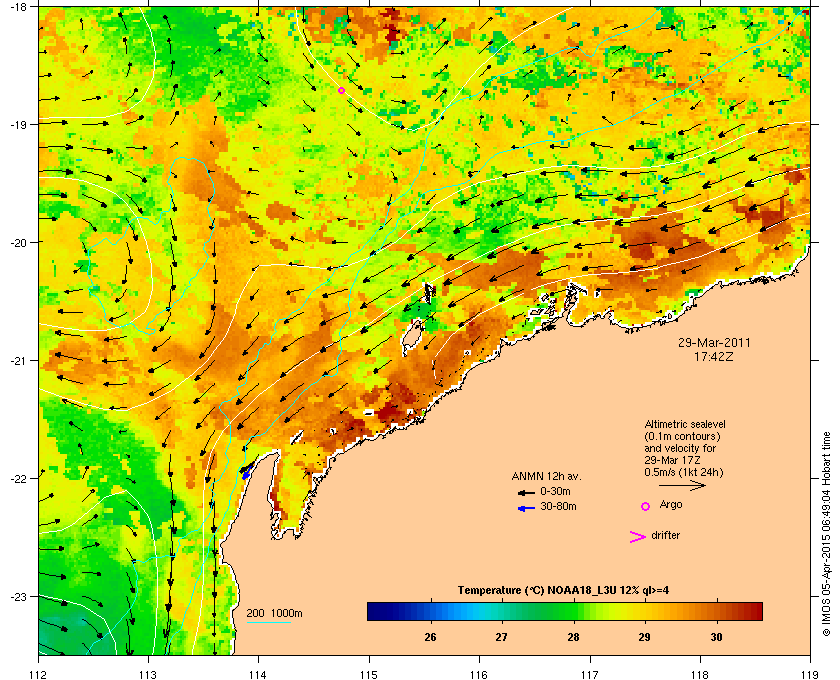
Task: Click the drifter legend label
Action: tap(665, 535)
